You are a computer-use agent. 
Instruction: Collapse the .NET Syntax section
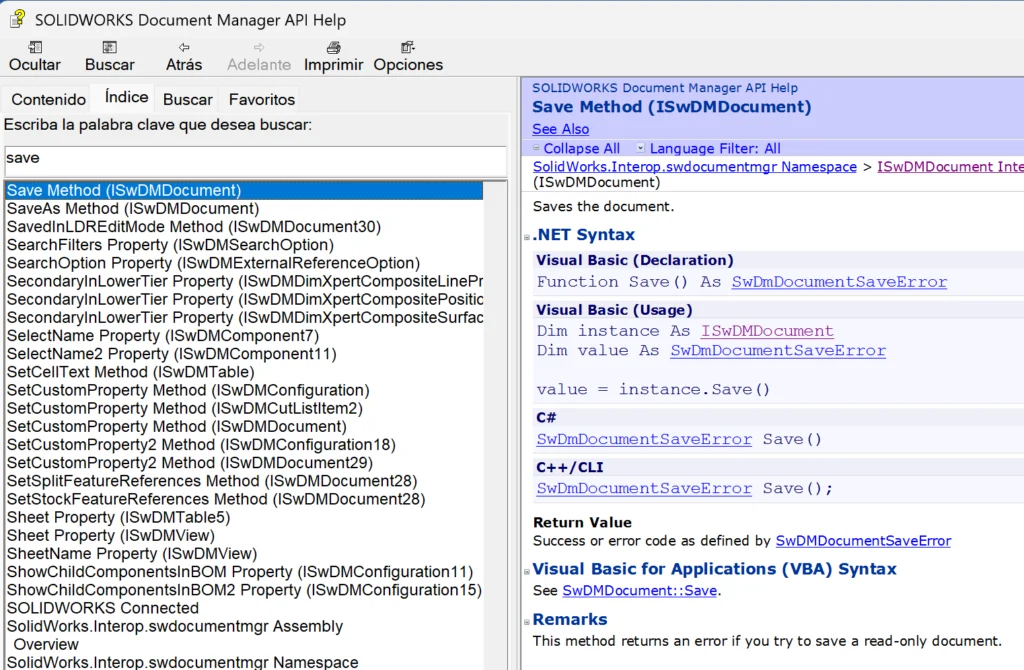(x=526, y=236)
